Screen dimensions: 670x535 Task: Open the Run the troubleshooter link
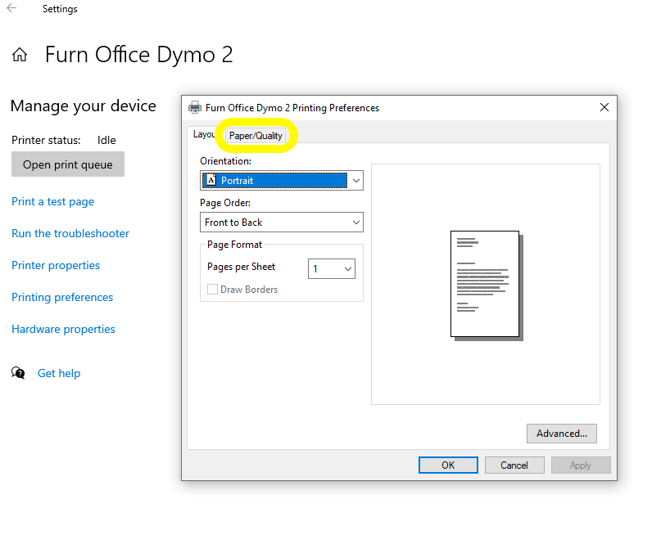coord(70,233)
